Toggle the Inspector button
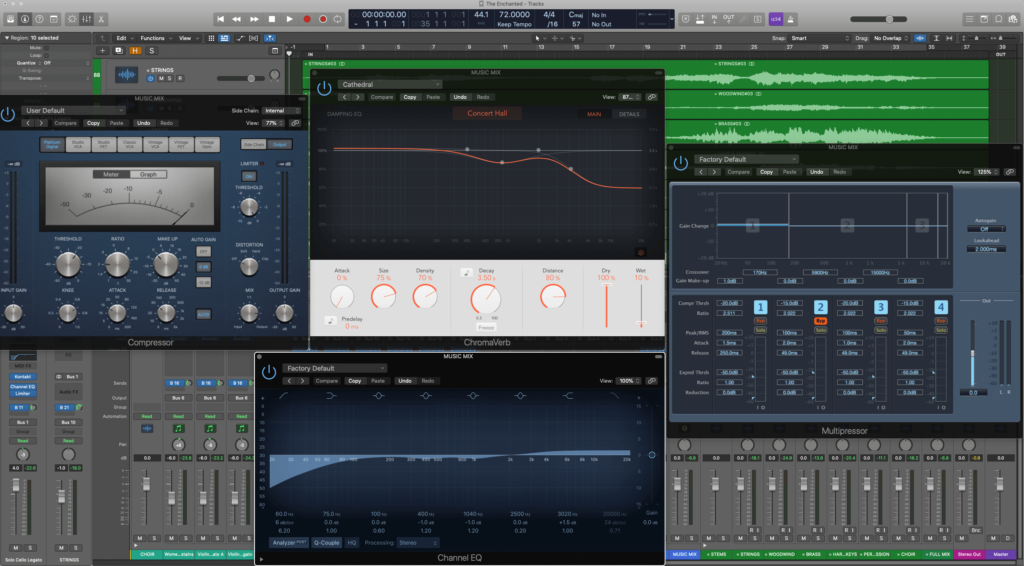The image size is (1024, 566). pyautogui.click(x=25, y=19)
